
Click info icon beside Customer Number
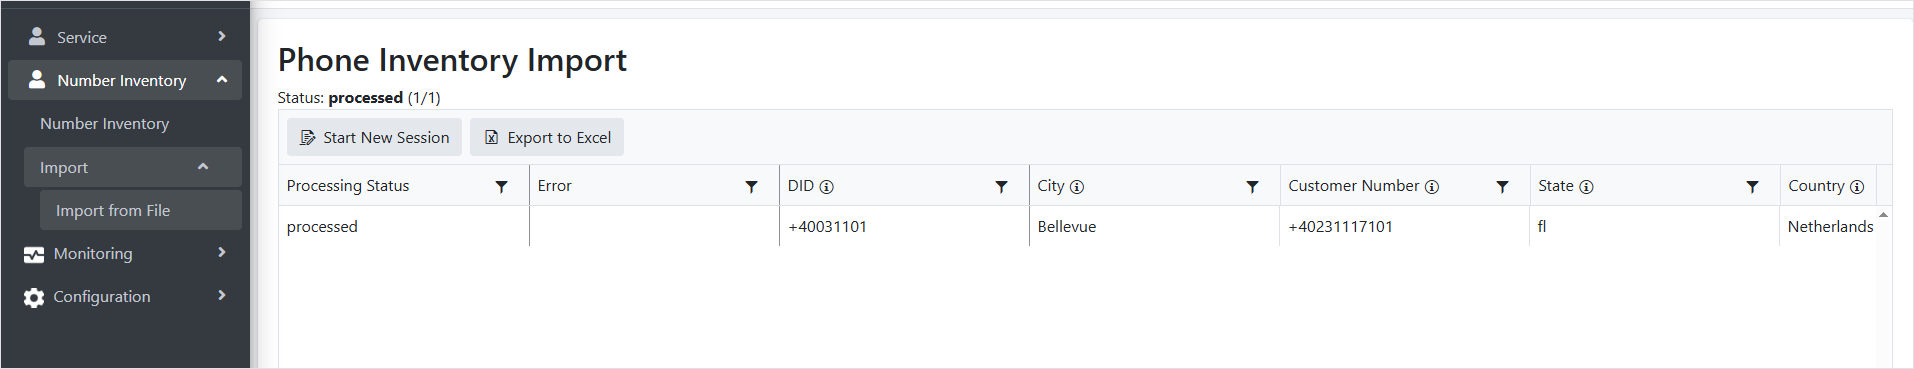coord(1432,187)
